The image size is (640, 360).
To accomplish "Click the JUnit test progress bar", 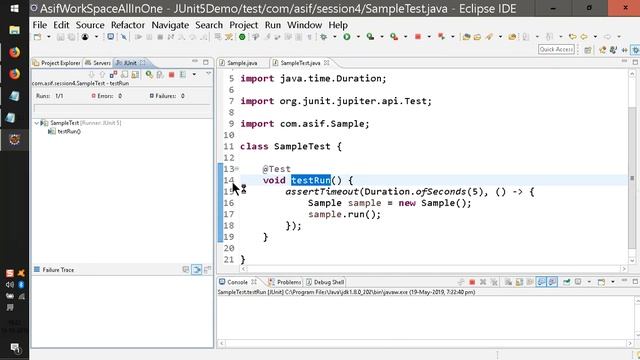I will coord(122,108).
